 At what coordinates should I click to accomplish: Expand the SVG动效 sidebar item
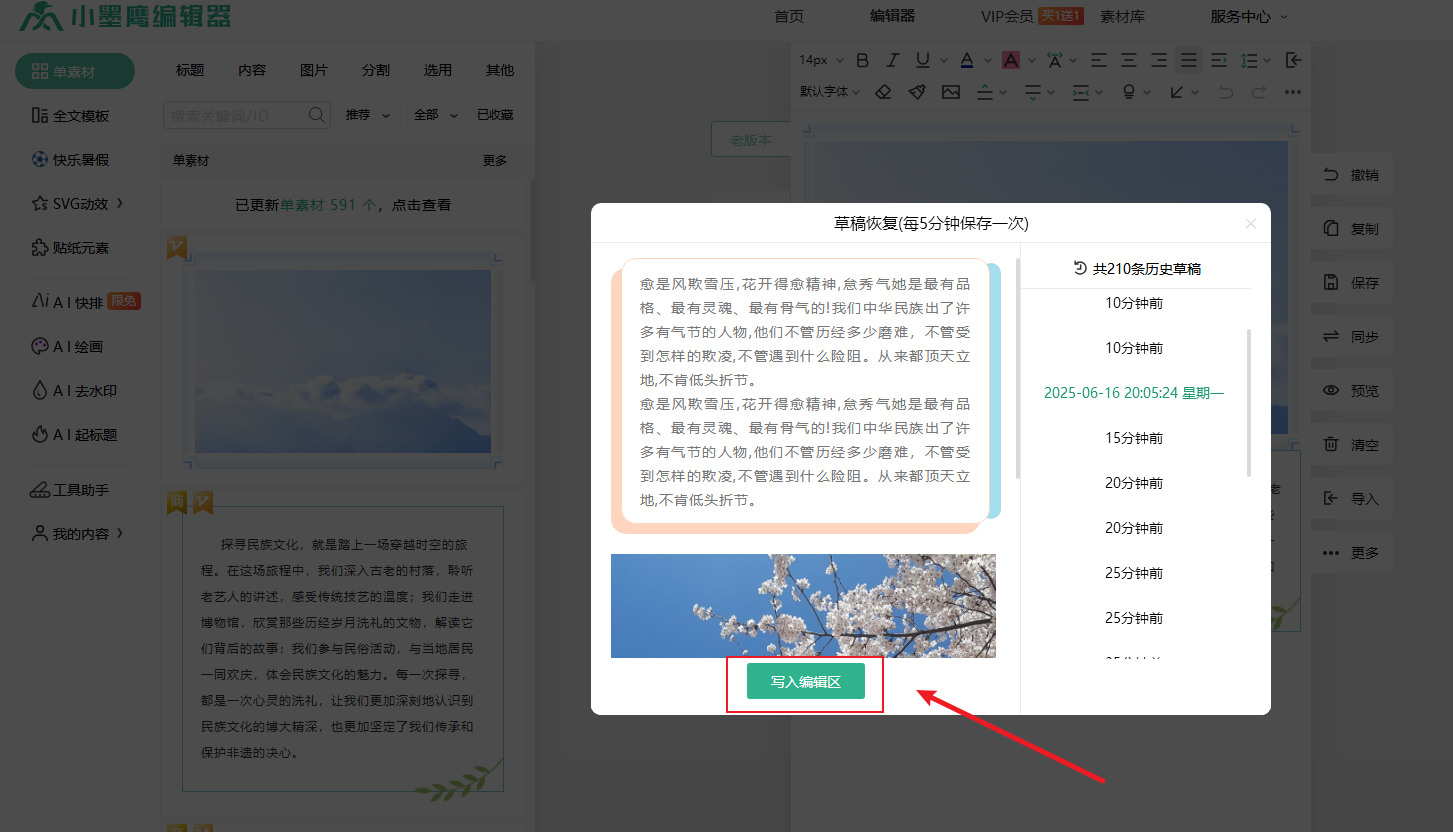coord(78,203)
